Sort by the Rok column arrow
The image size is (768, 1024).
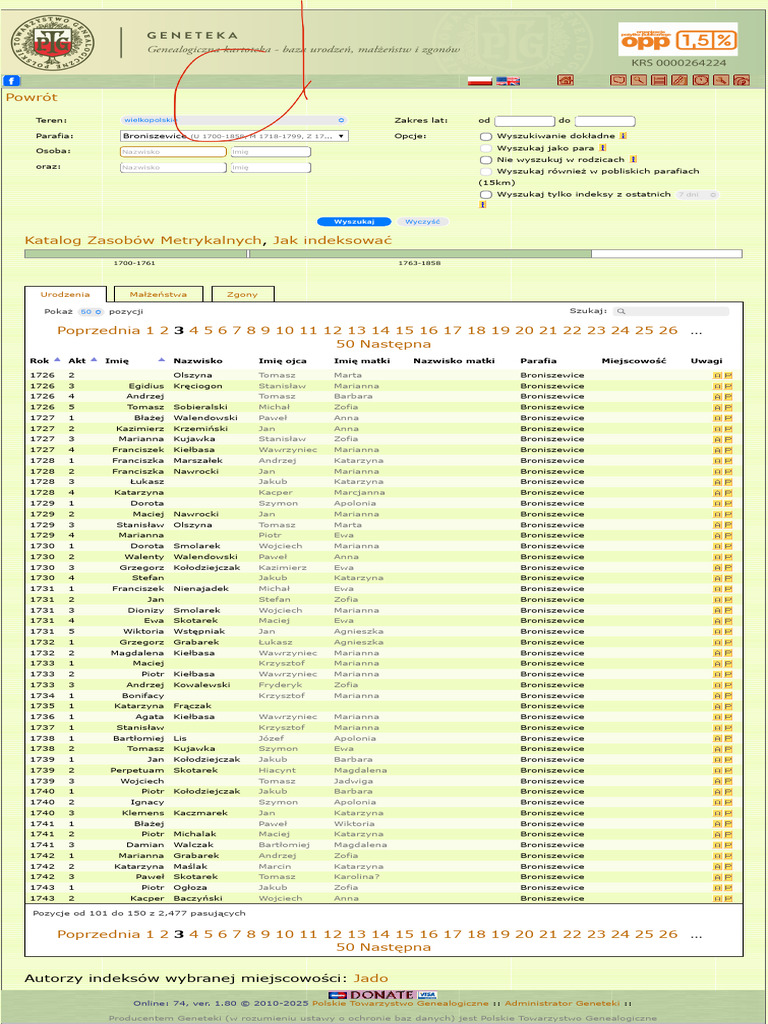click(x=57, y=360)
